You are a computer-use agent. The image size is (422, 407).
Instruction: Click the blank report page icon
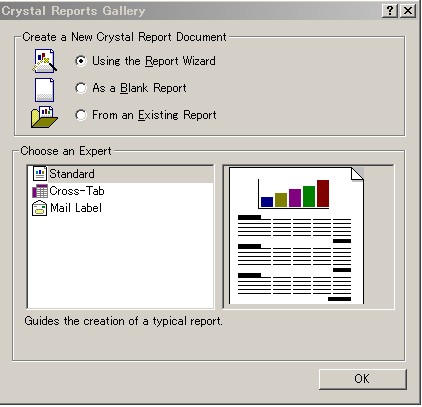tap(44, 90)
